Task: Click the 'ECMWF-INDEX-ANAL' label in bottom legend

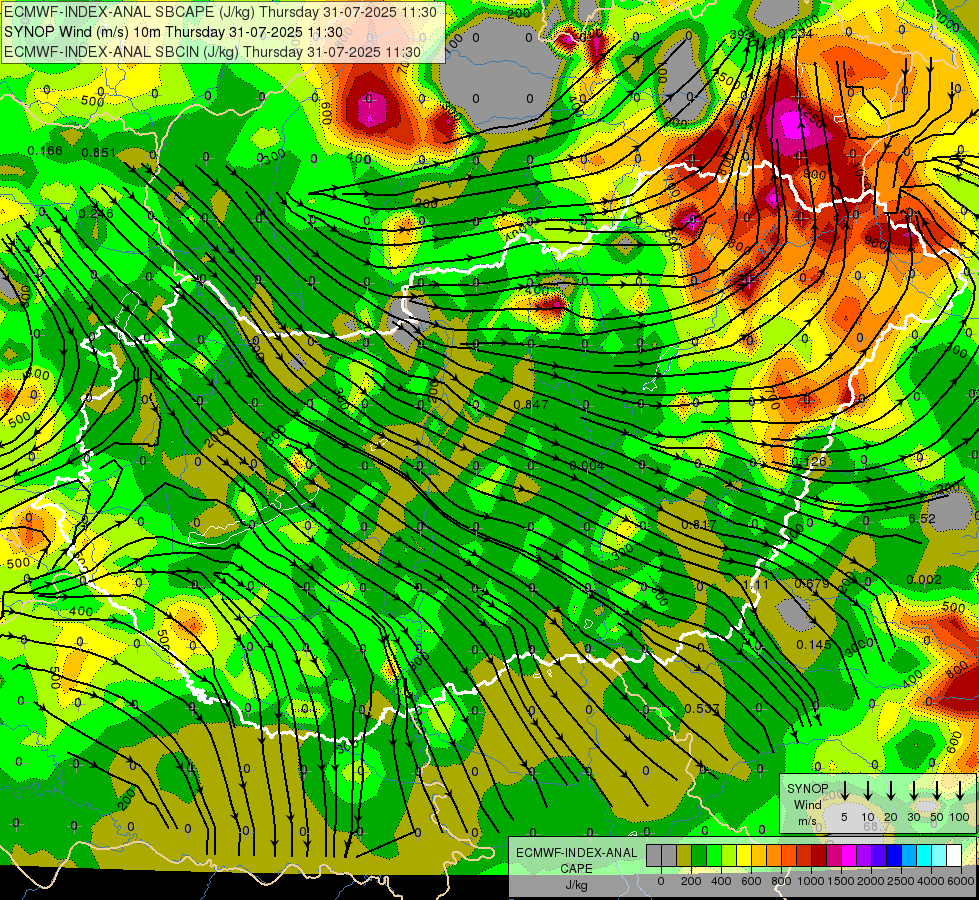Action: [x=576, y=853]
